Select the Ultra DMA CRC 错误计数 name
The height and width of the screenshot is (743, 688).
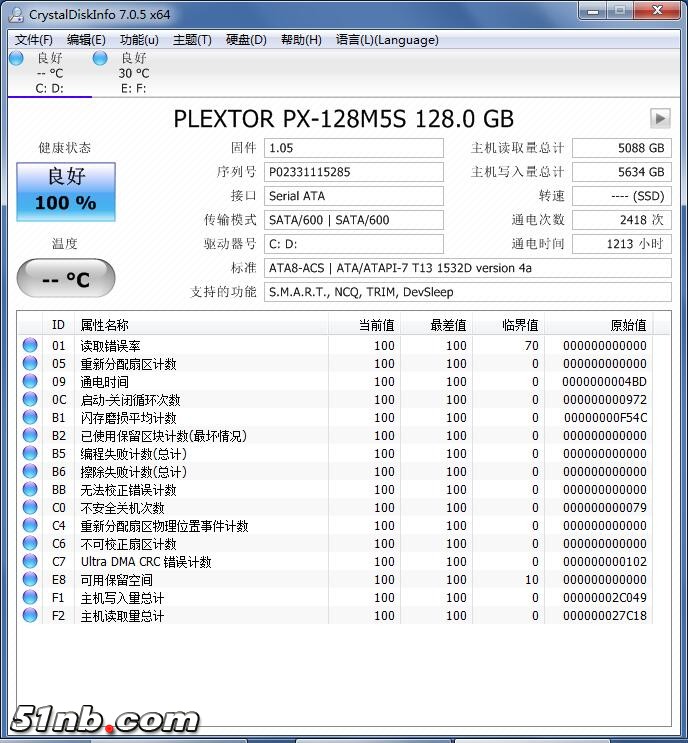pyautogui.click(x=146, y=562)
